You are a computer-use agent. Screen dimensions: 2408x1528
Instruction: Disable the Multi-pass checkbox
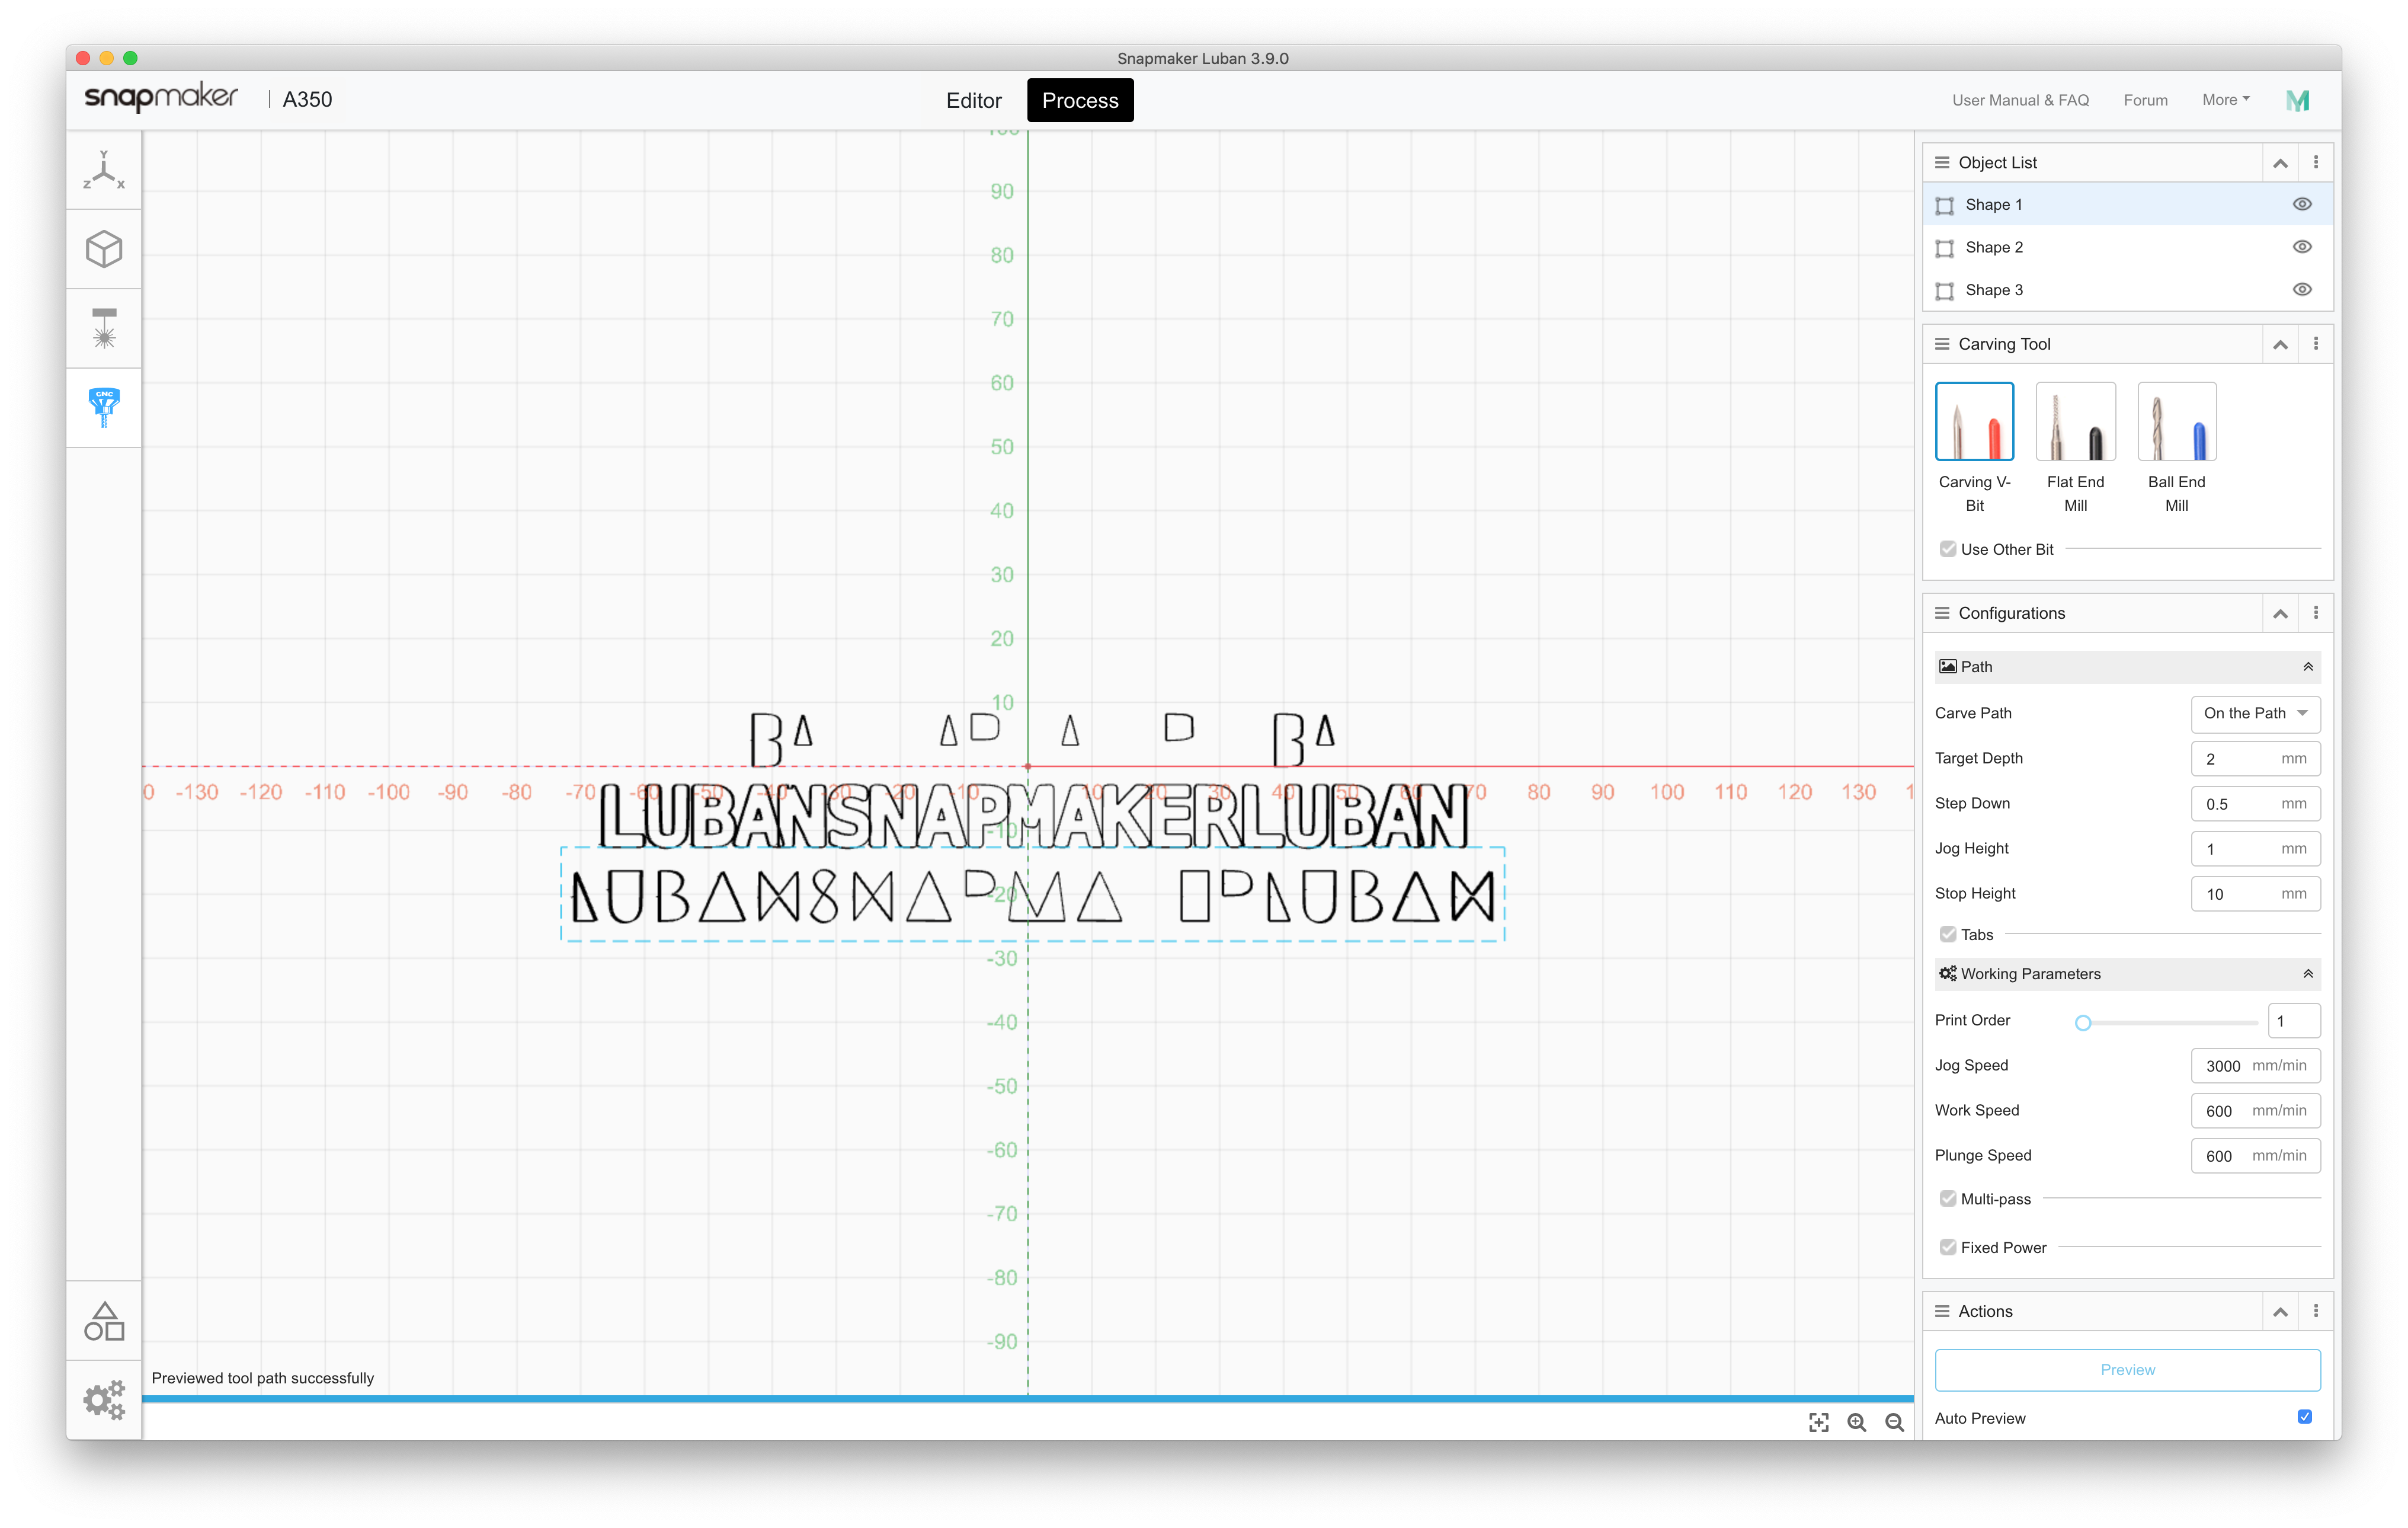1948,1198
